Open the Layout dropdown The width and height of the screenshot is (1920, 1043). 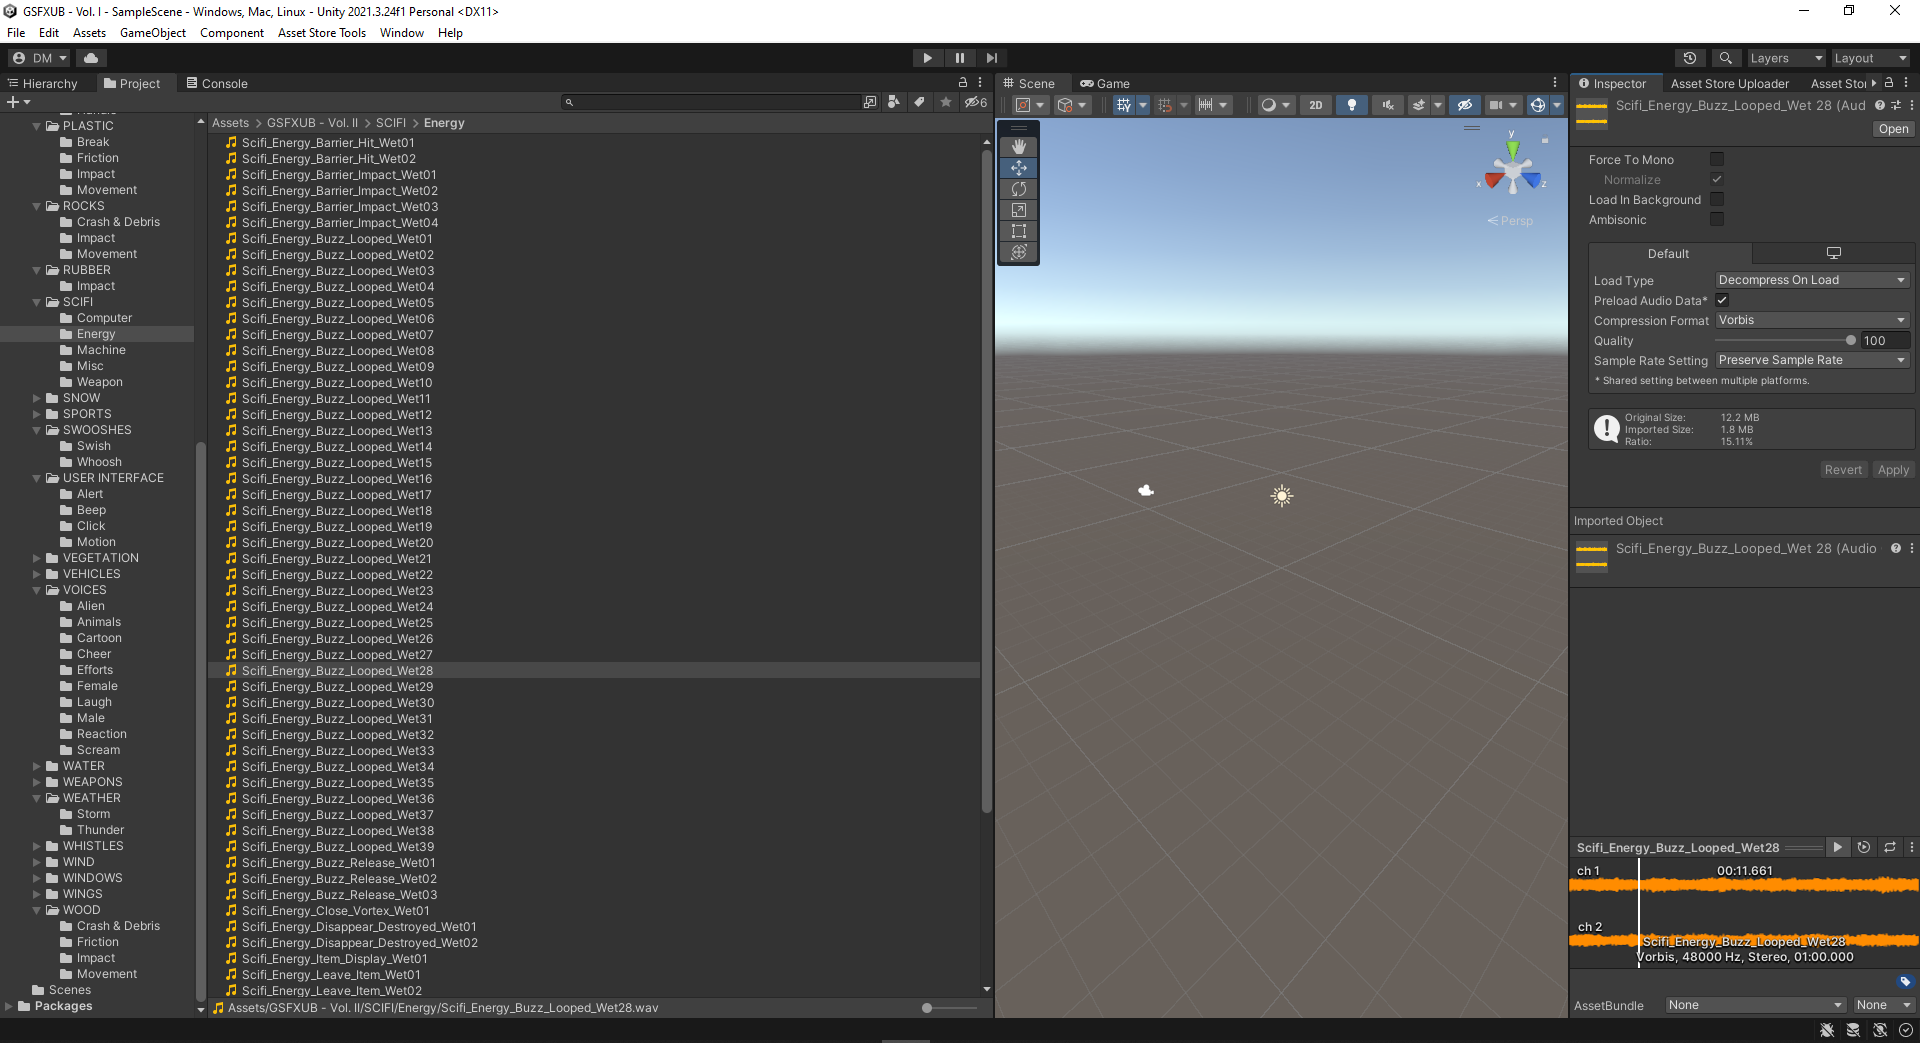tap(1870, 58)
